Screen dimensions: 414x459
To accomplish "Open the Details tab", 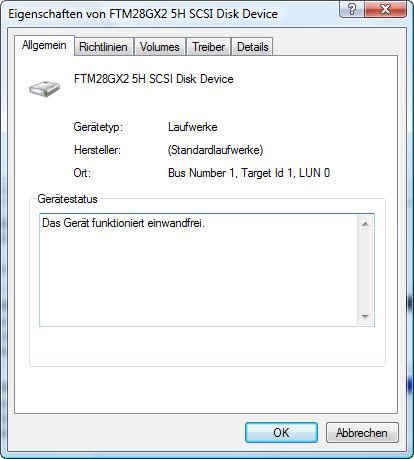I will point(253,47).
